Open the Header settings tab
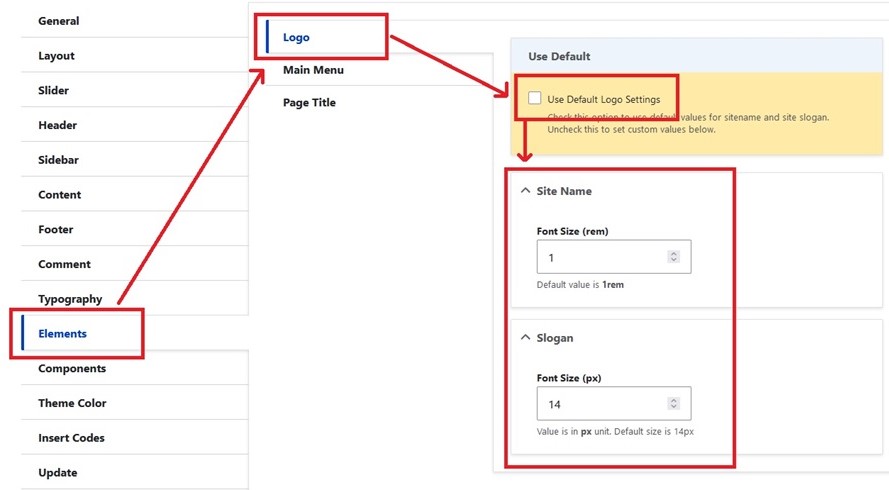 click(x=57, y=125)
